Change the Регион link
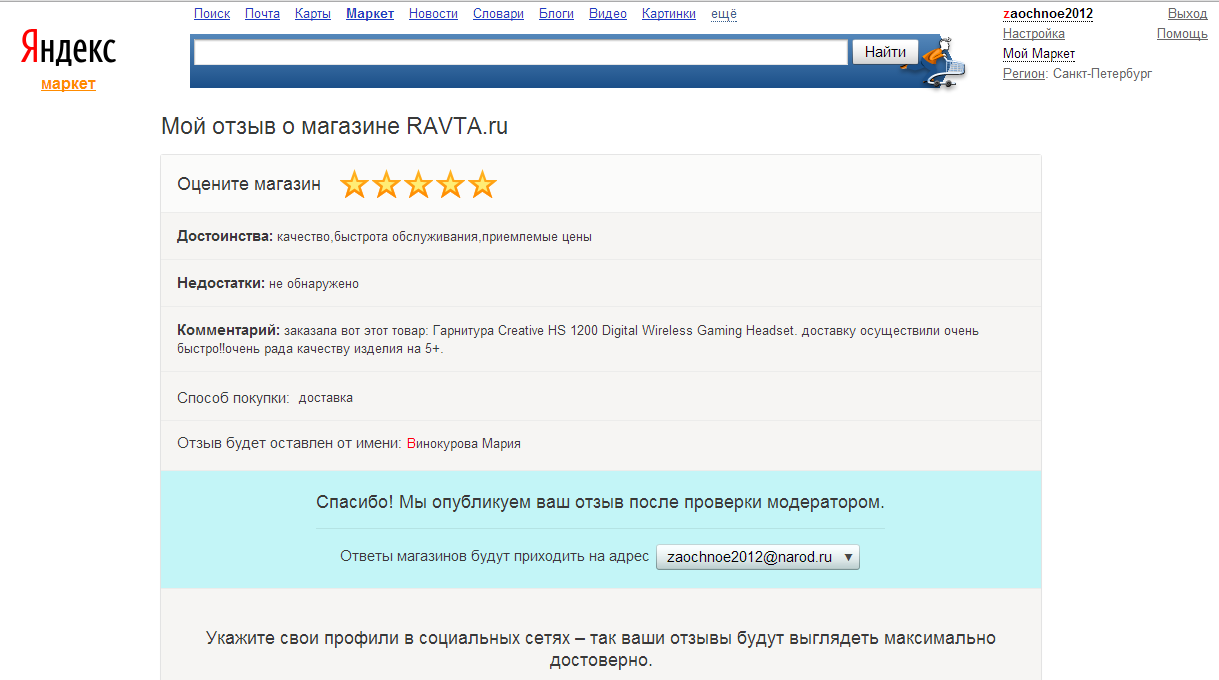The height and width of the screenshot is (680, 1219). [1024, 74]
